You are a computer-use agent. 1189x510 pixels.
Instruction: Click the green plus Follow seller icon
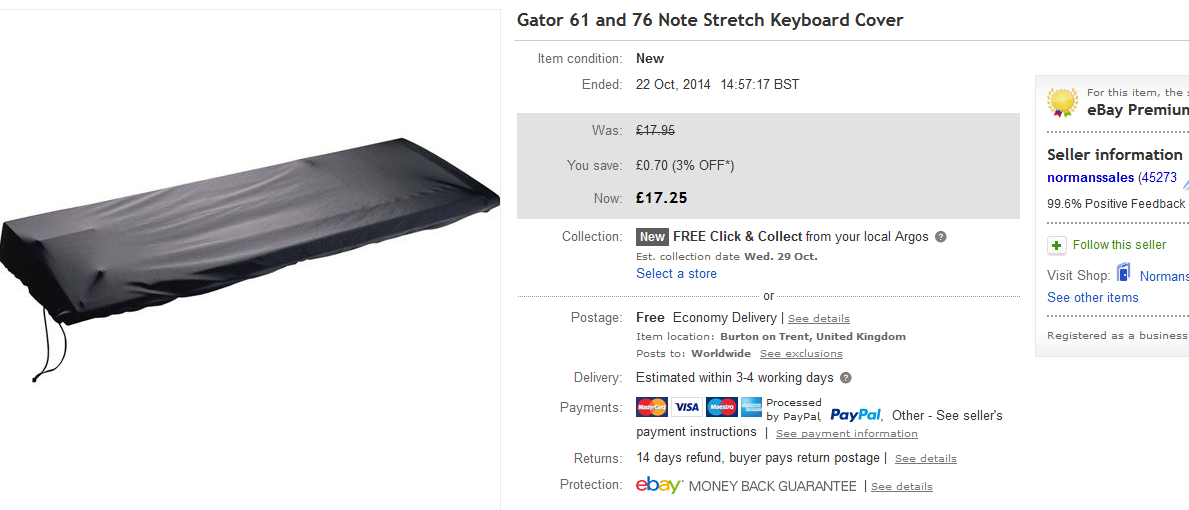tap(1057, 245)
